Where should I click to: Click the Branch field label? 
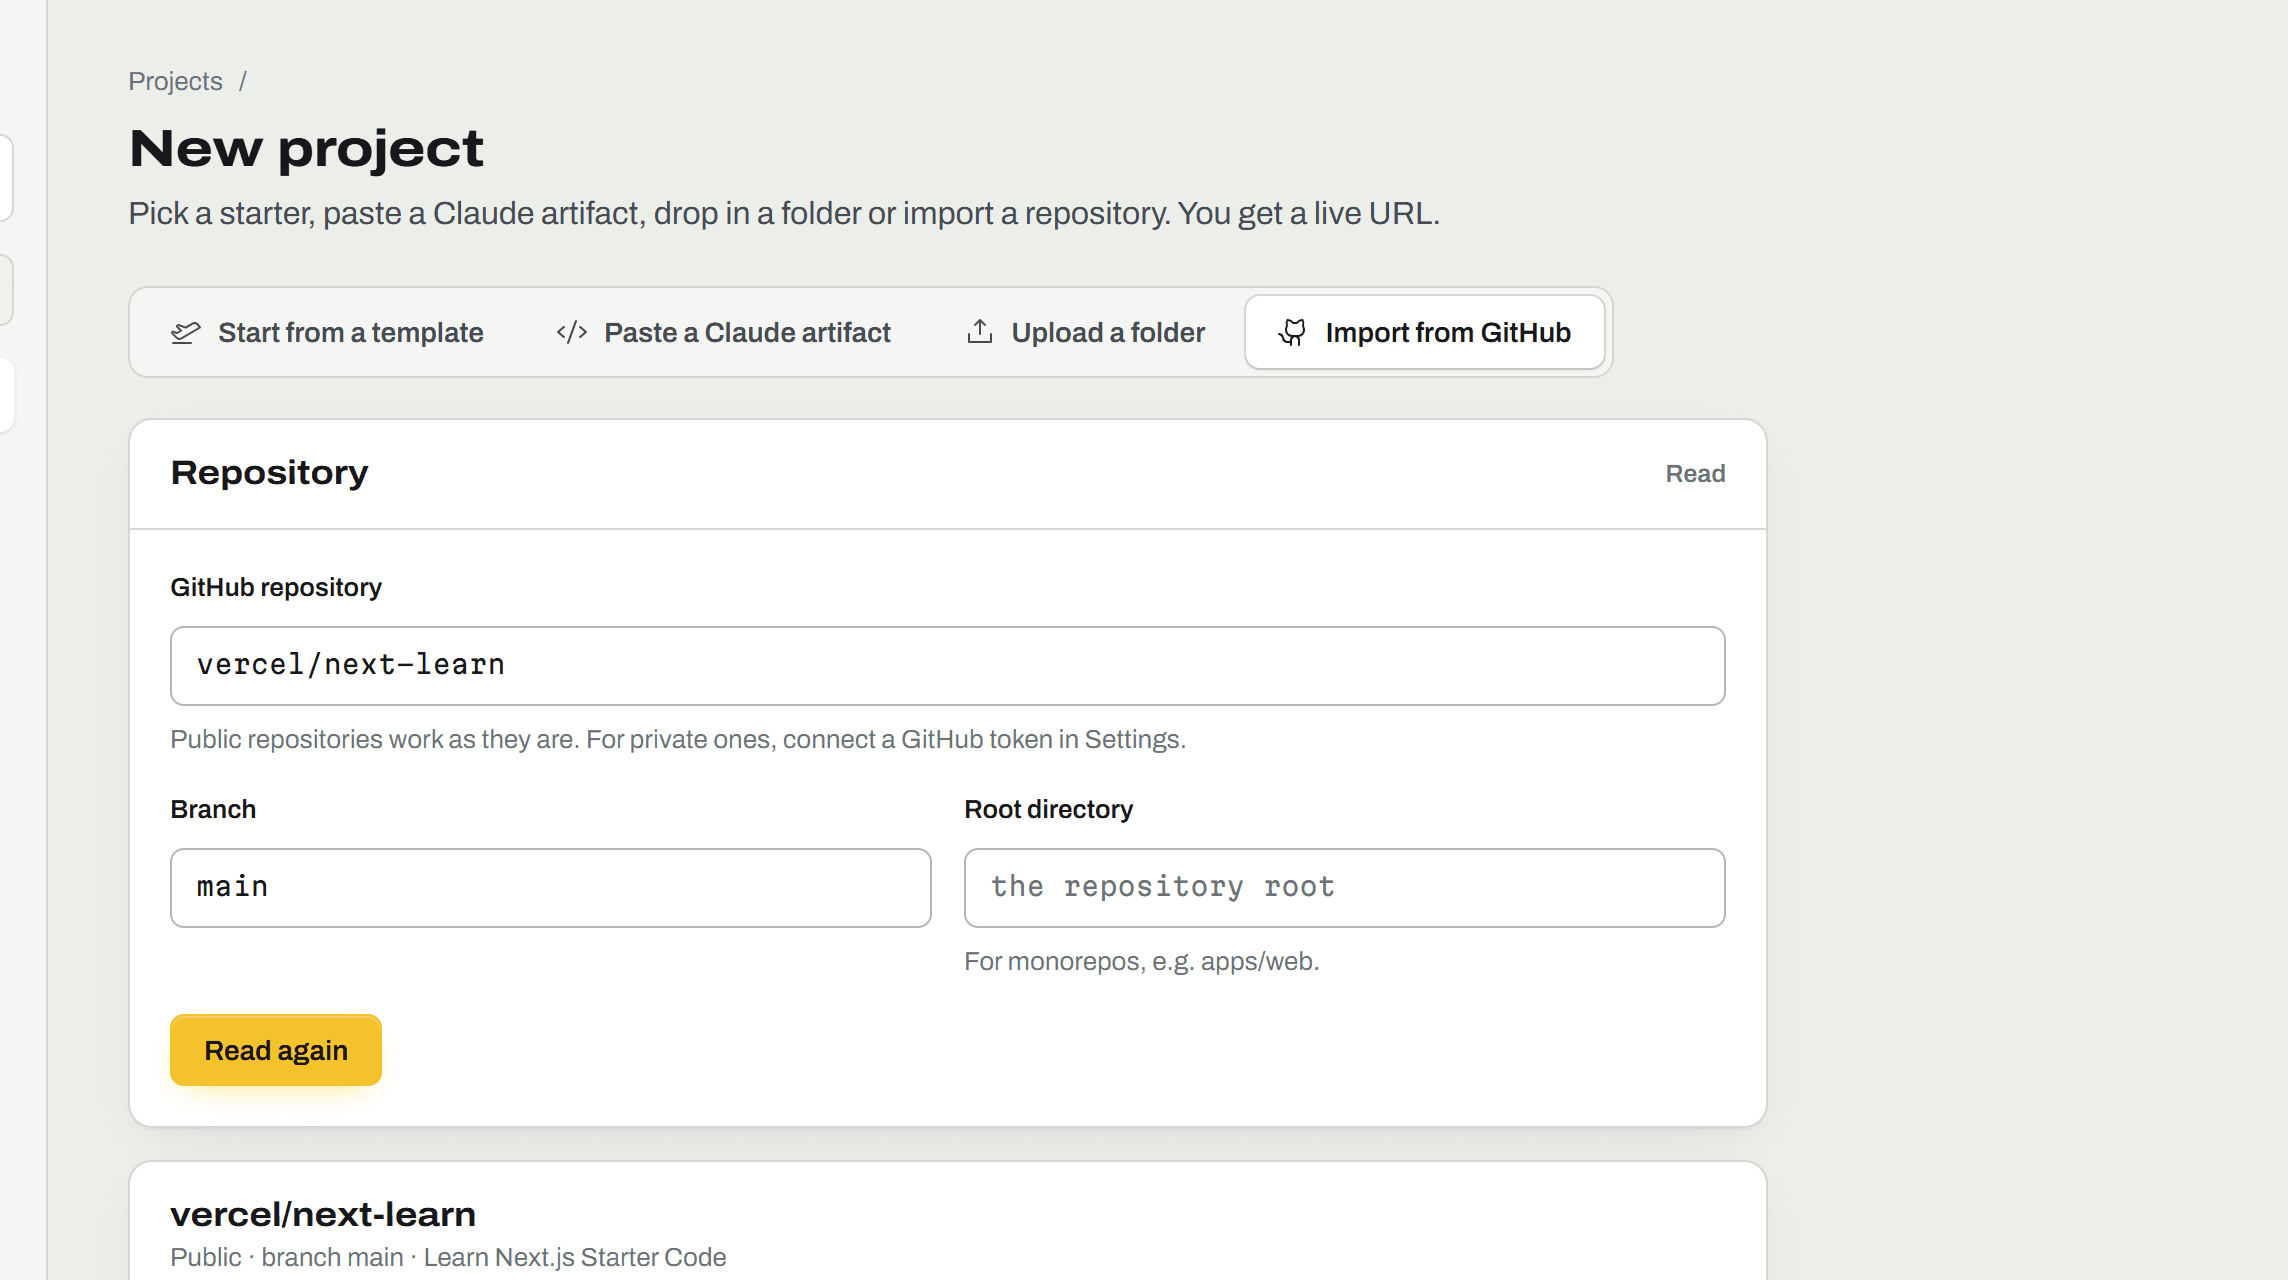pyautogui.click(x=213, y=810)
